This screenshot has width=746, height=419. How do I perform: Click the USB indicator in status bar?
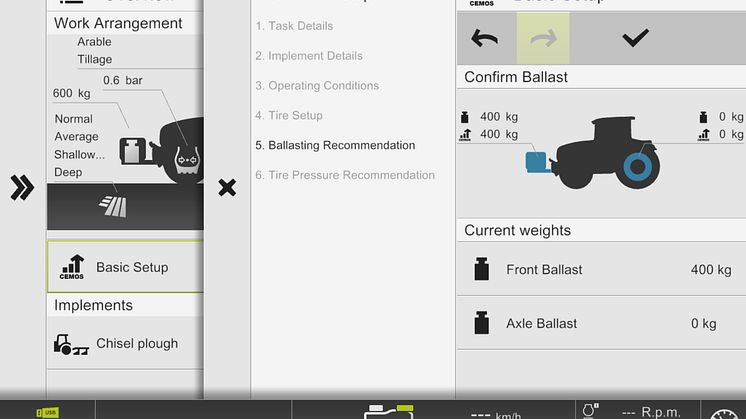48,412
